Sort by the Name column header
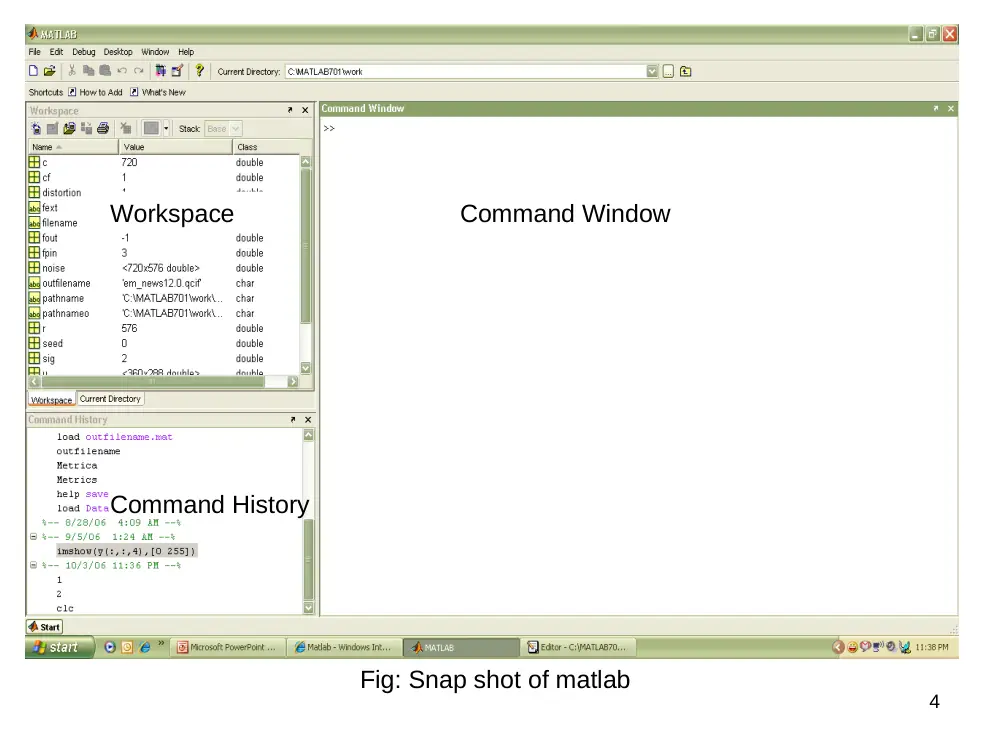Viewport: 1000px width, 750px height. 73,147
